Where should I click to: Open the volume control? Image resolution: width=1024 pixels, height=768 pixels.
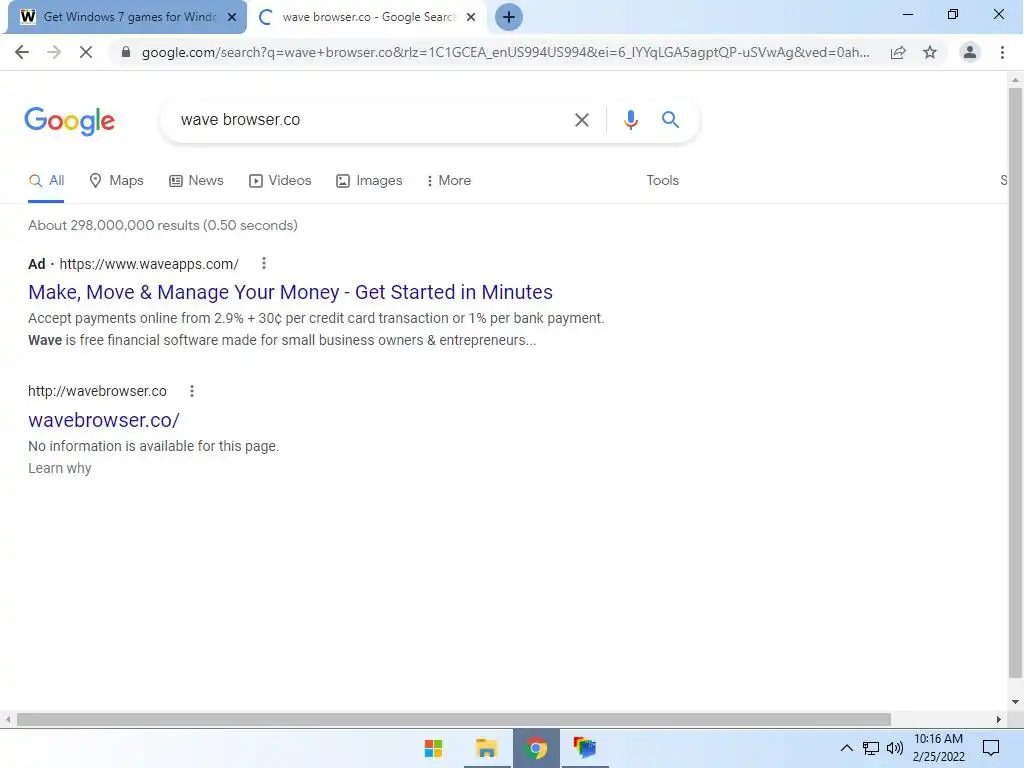pos(895,748)
